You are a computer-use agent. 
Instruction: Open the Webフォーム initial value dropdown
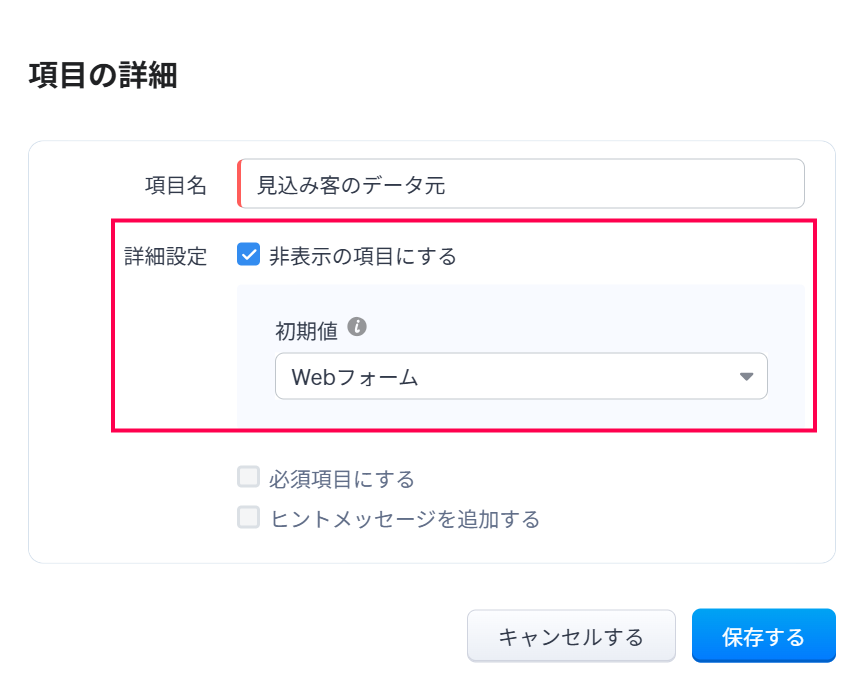520,376
